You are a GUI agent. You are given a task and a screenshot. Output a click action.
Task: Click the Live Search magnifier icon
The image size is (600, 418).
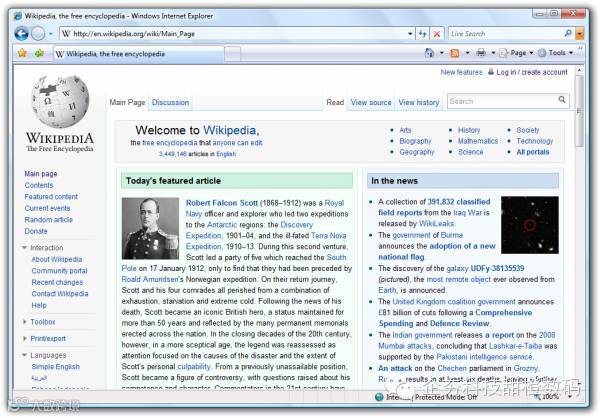[x=568, y=33]
